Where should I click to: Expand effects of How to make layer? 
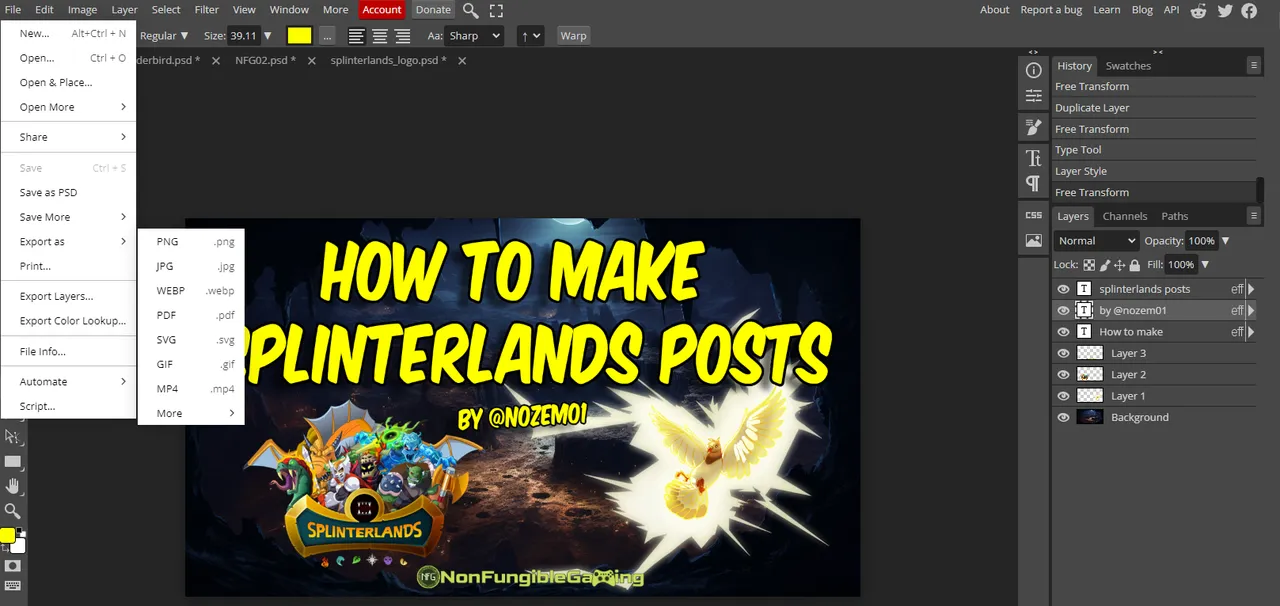[1251, 332]
